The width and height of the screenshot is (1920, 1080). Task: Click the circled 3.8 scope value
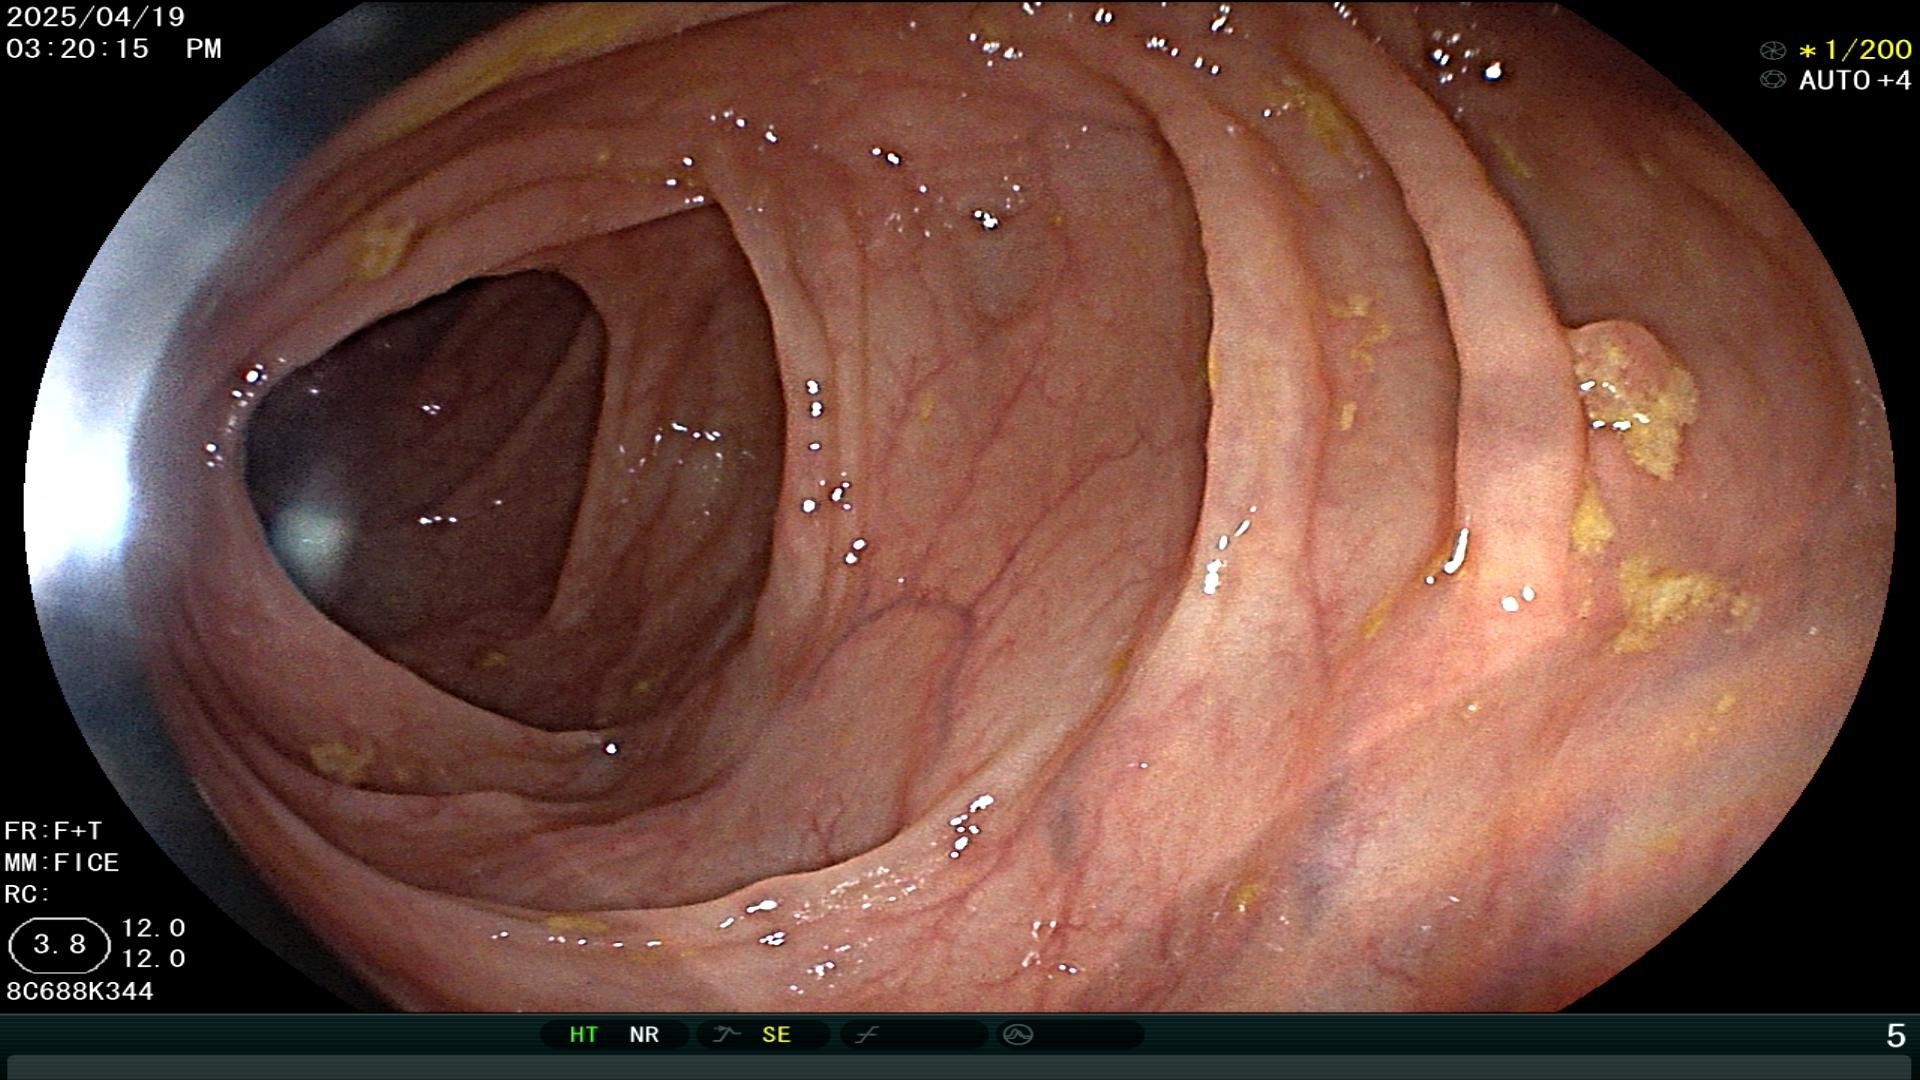click(59, 945)
